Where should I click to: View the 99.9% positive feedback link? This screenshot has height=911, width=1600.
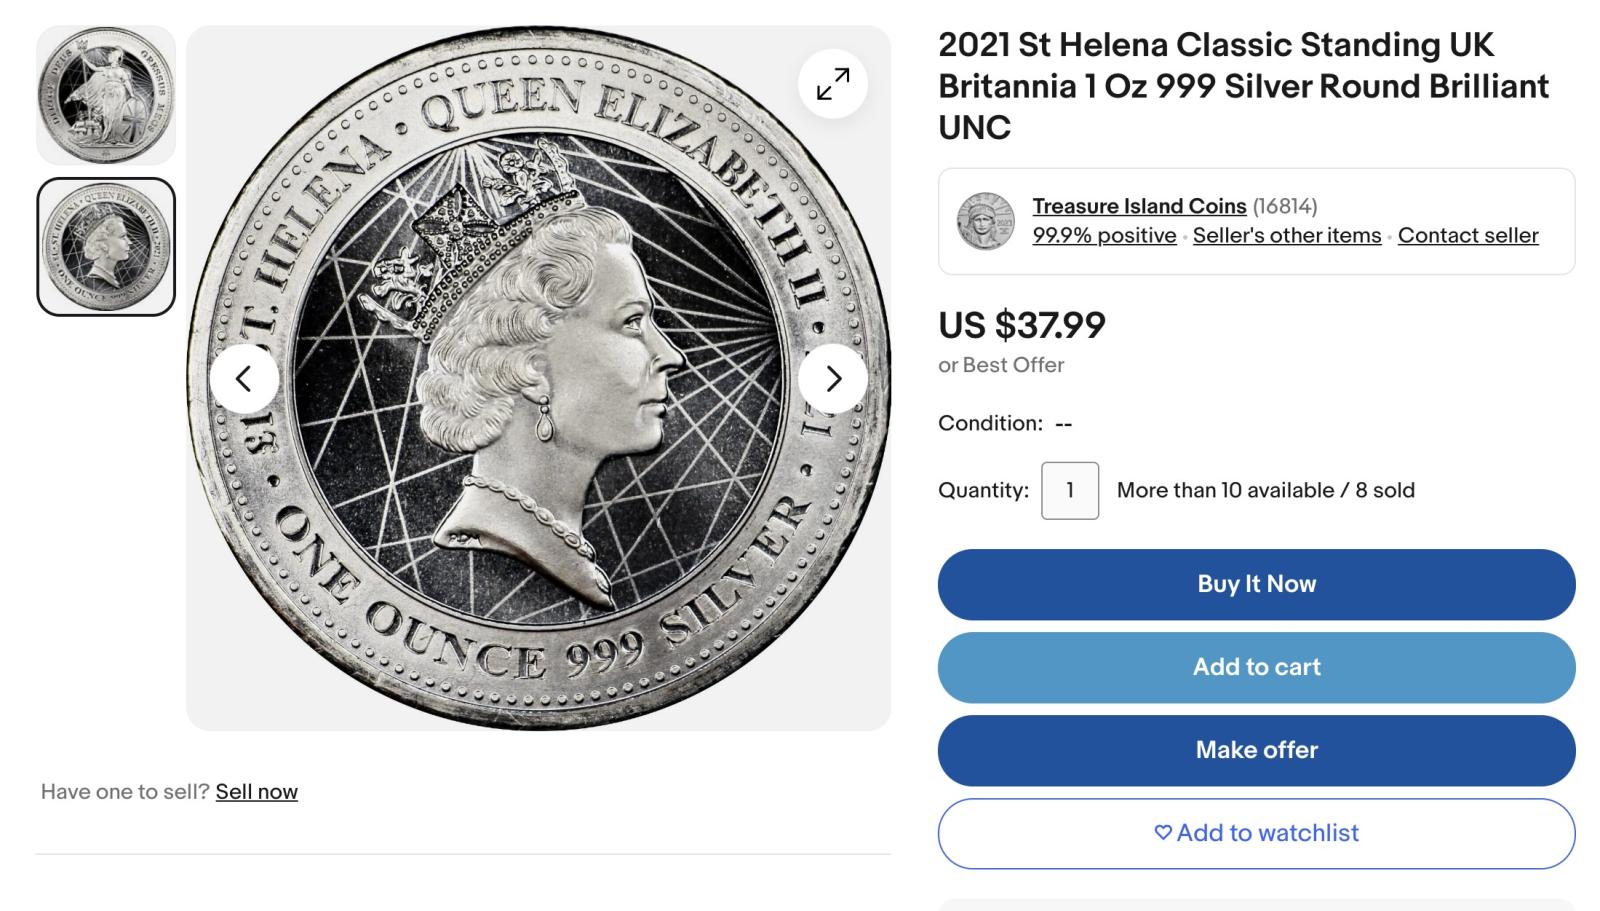click(x=1104, y=236)
